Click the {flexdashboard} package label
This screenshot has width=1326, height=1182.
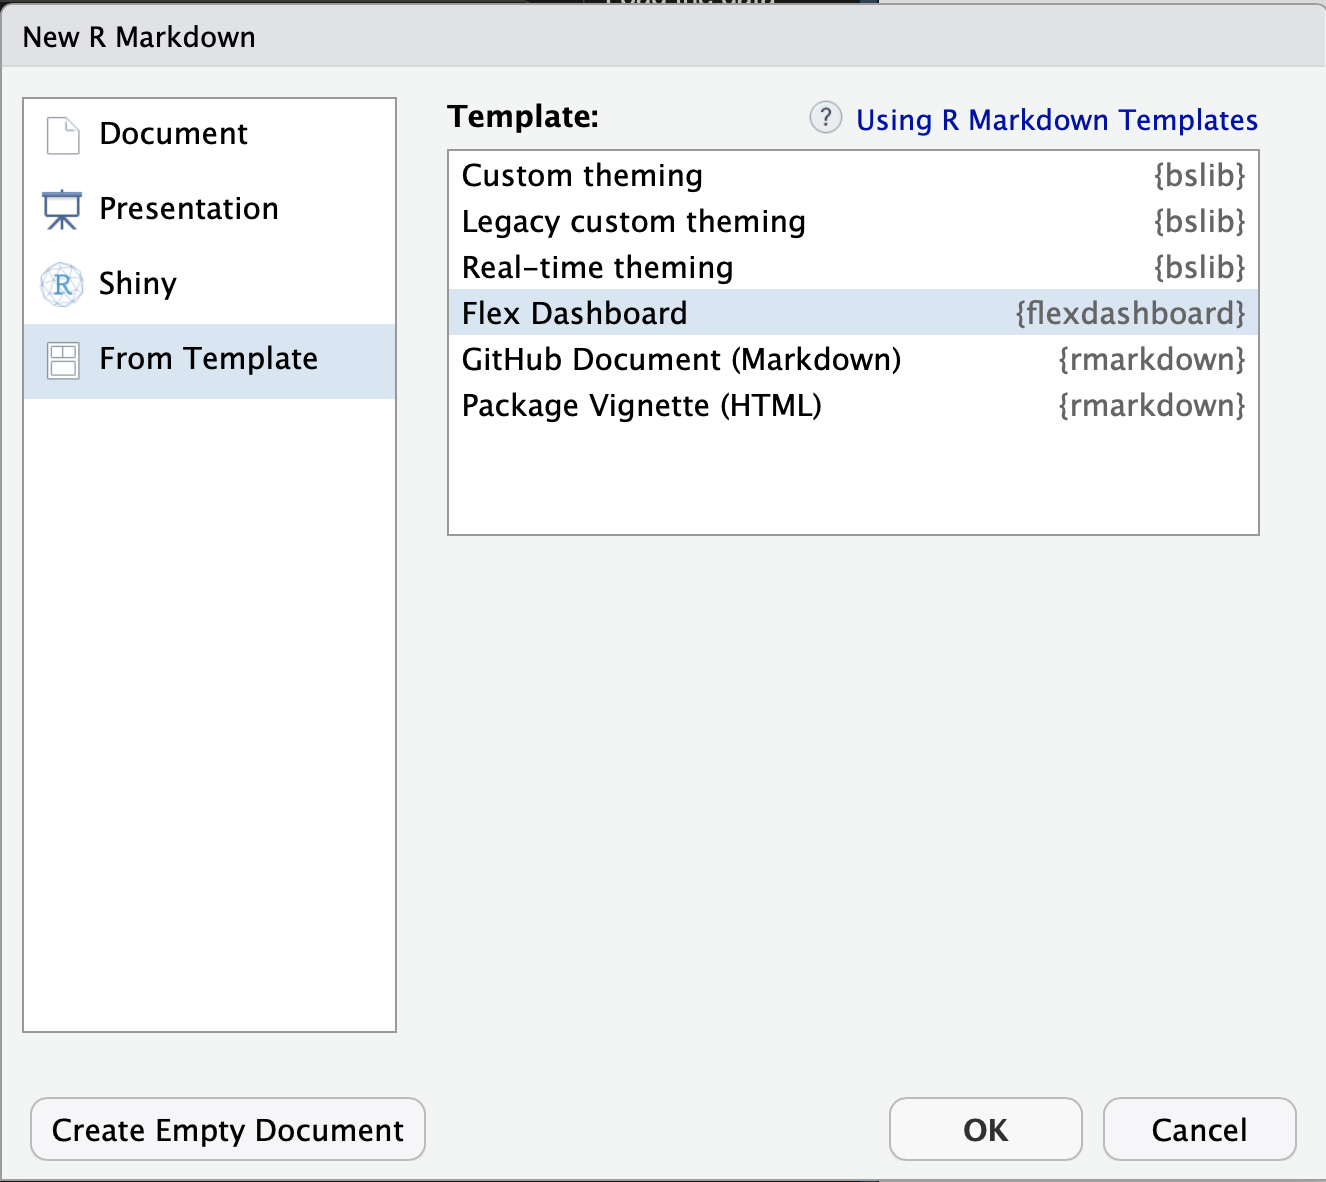click(1131, 314)
